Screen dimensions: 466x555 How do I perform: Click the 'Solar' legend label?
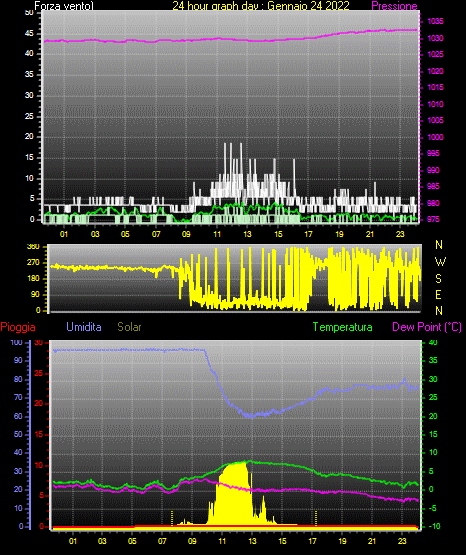[x=129, y=327]
